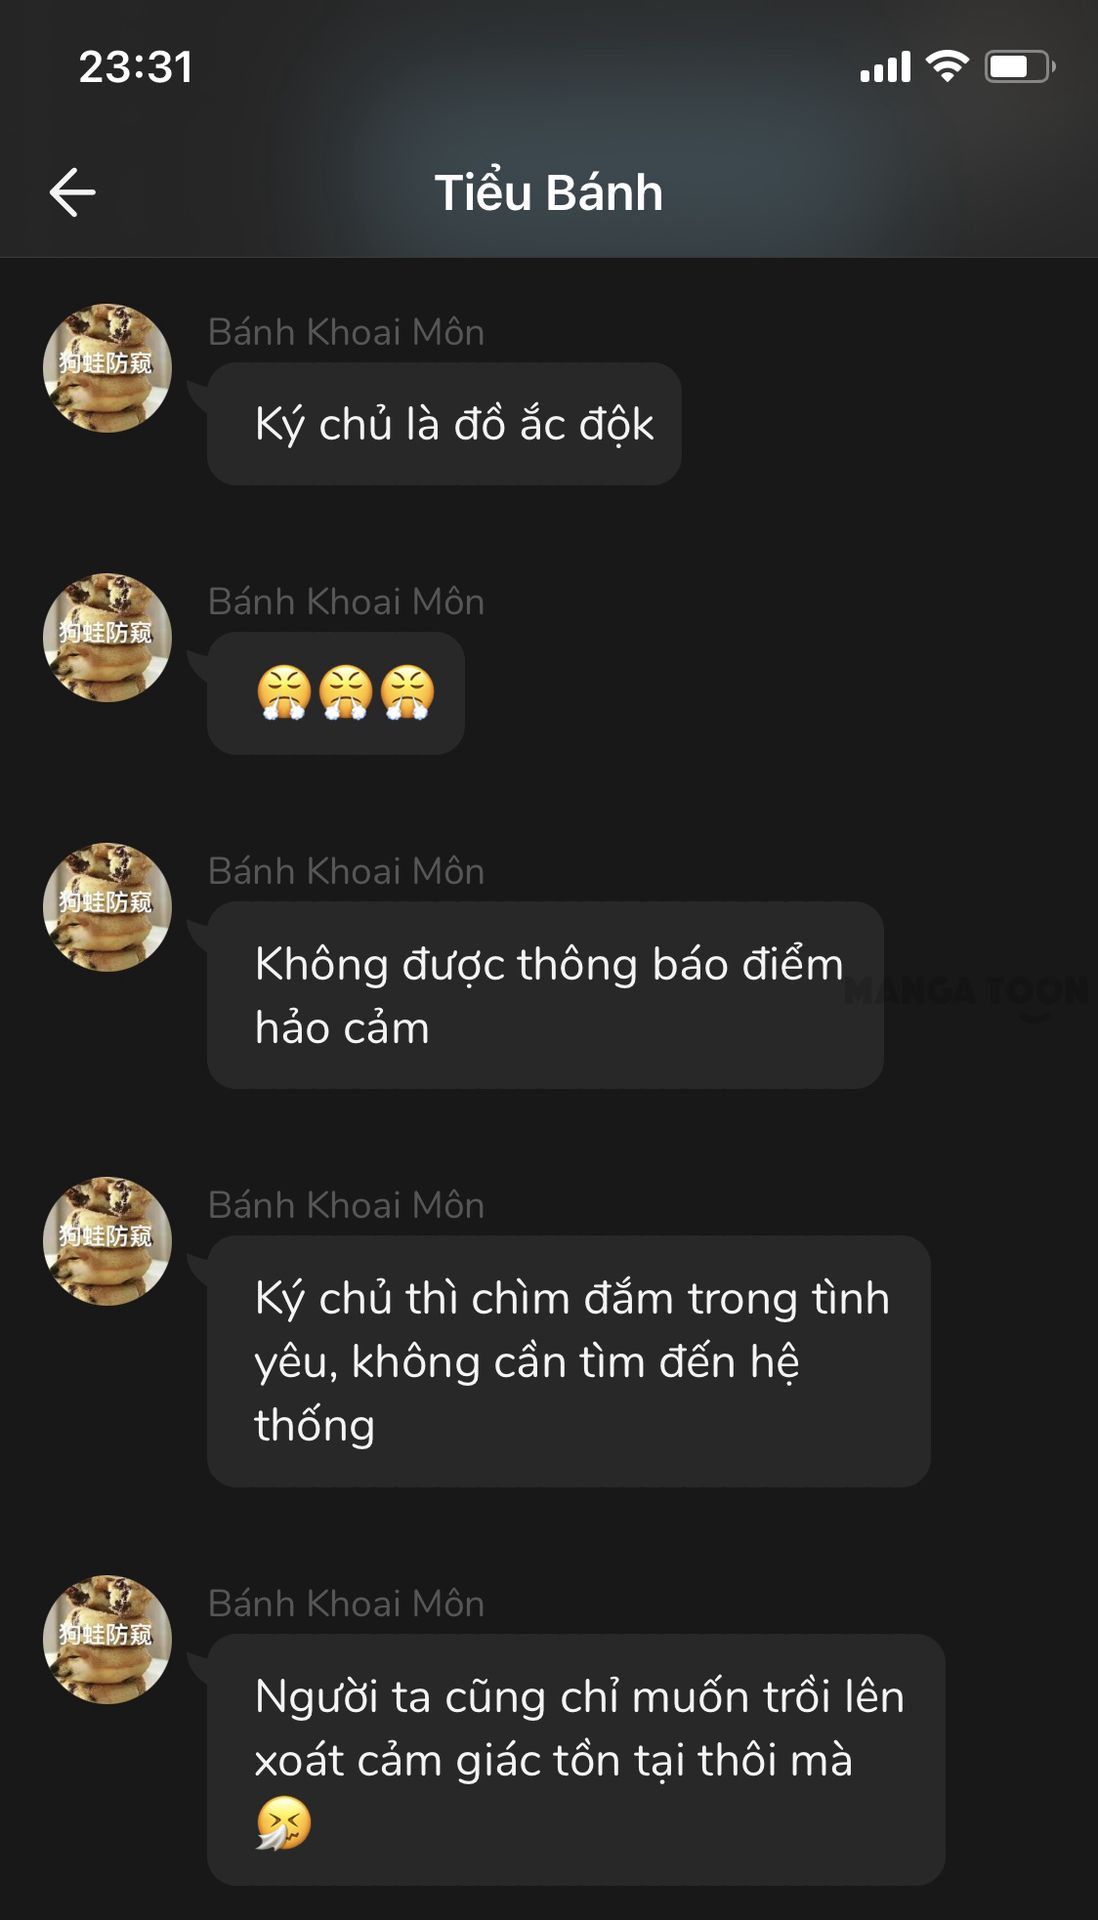Image resolution: width=1098 pixels, height=1920 pixels.
Task: Tap the sneezing emoji in last message
Action: click(284, 1823)
